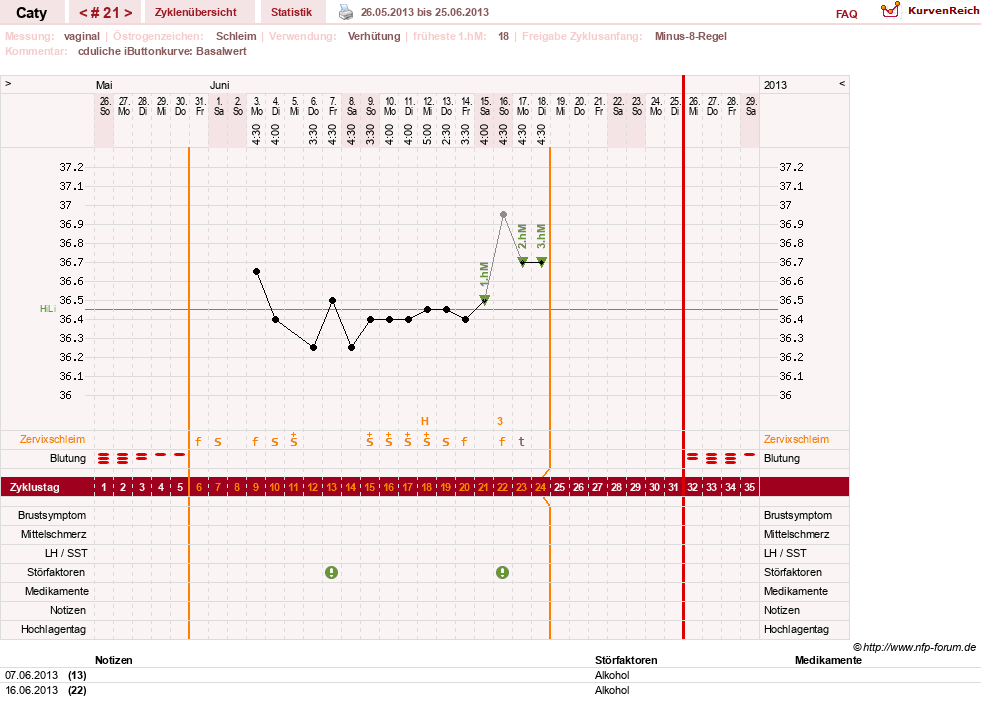
Task: Click the 3.hM green triangle marker
Action: point(542,261)
